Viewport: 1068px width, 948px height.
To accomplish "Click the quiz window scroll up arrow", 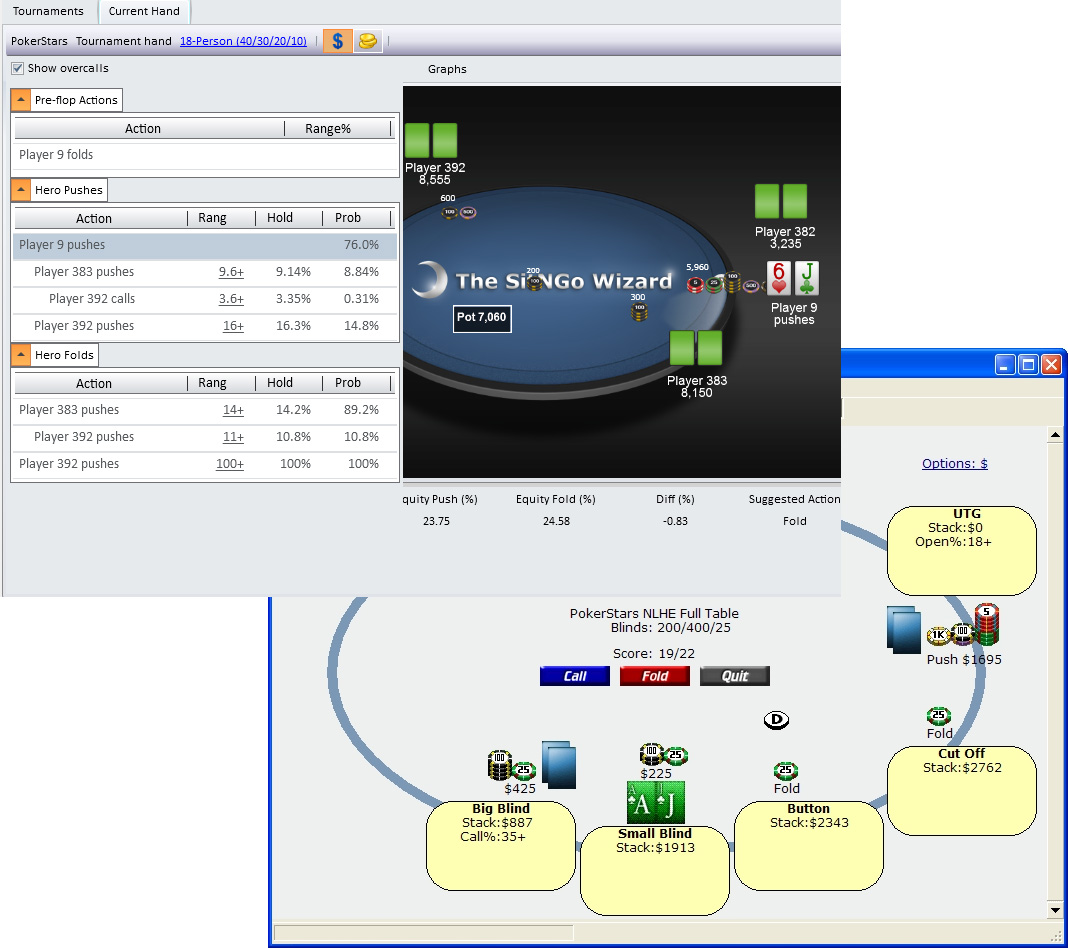I will tap(1055, 434).
